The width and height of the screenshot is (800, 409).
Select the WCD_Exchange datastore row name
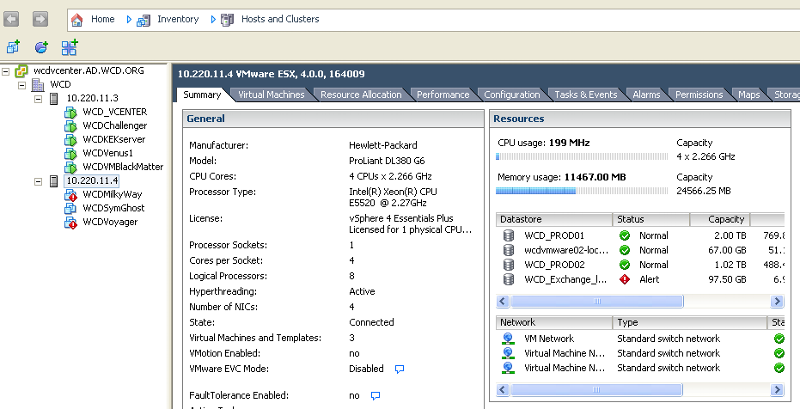[565, 279]
